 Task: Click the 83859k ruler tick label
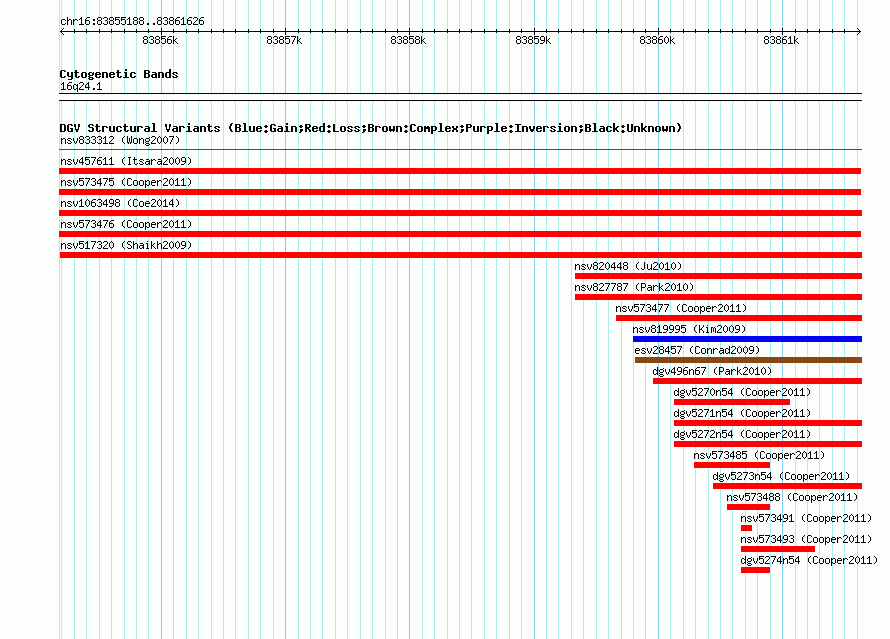tap(533, 40)
